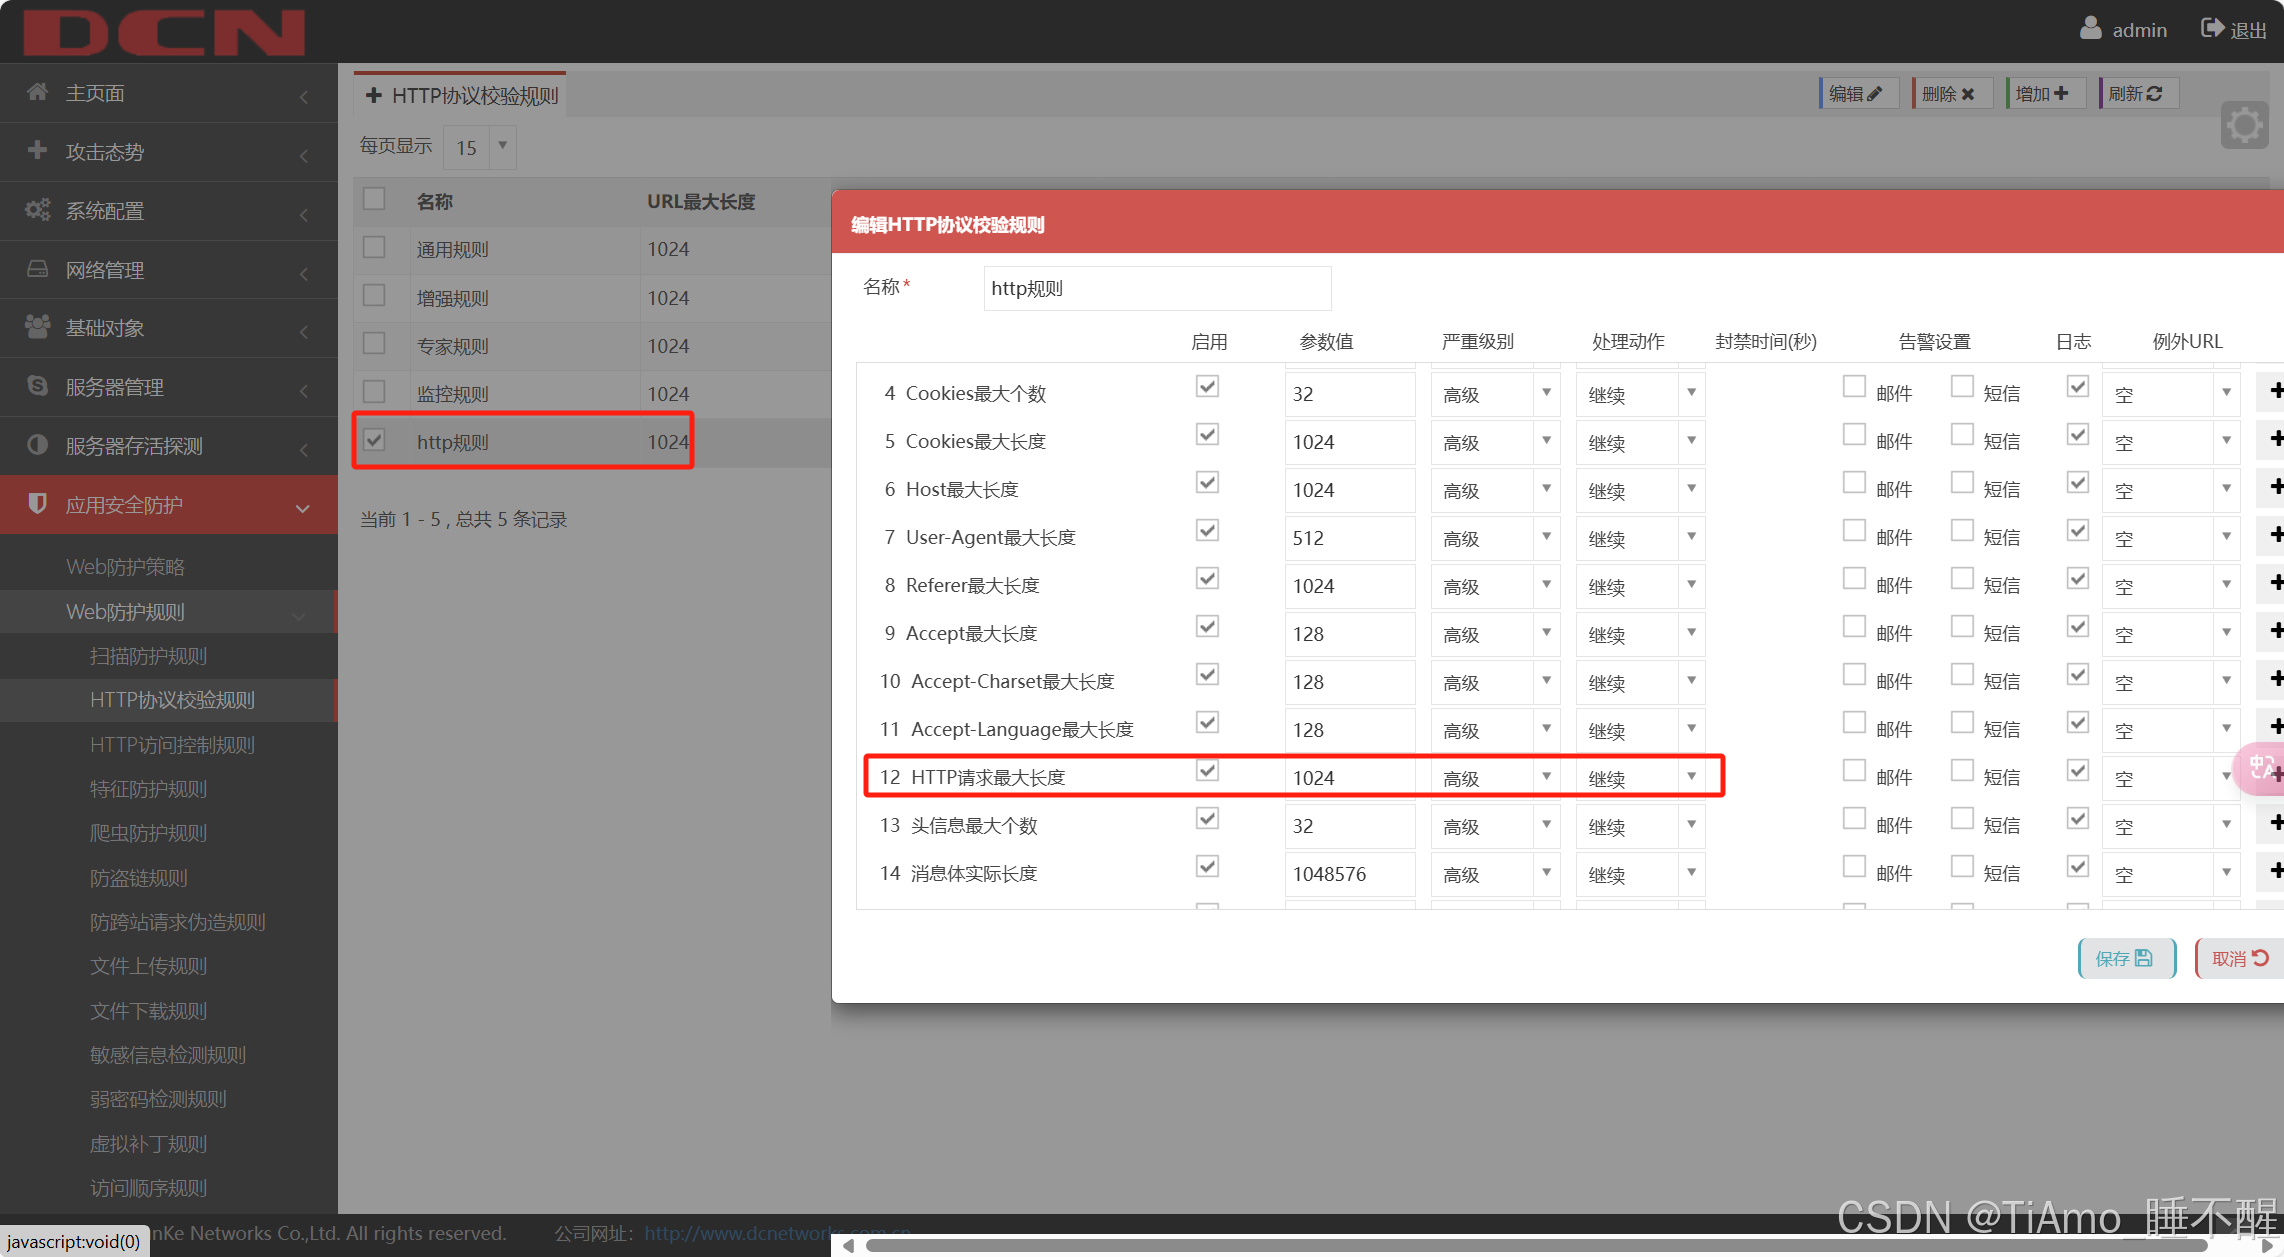
Task: Click the home icon beside 主页面
Action: click(37, 92)
